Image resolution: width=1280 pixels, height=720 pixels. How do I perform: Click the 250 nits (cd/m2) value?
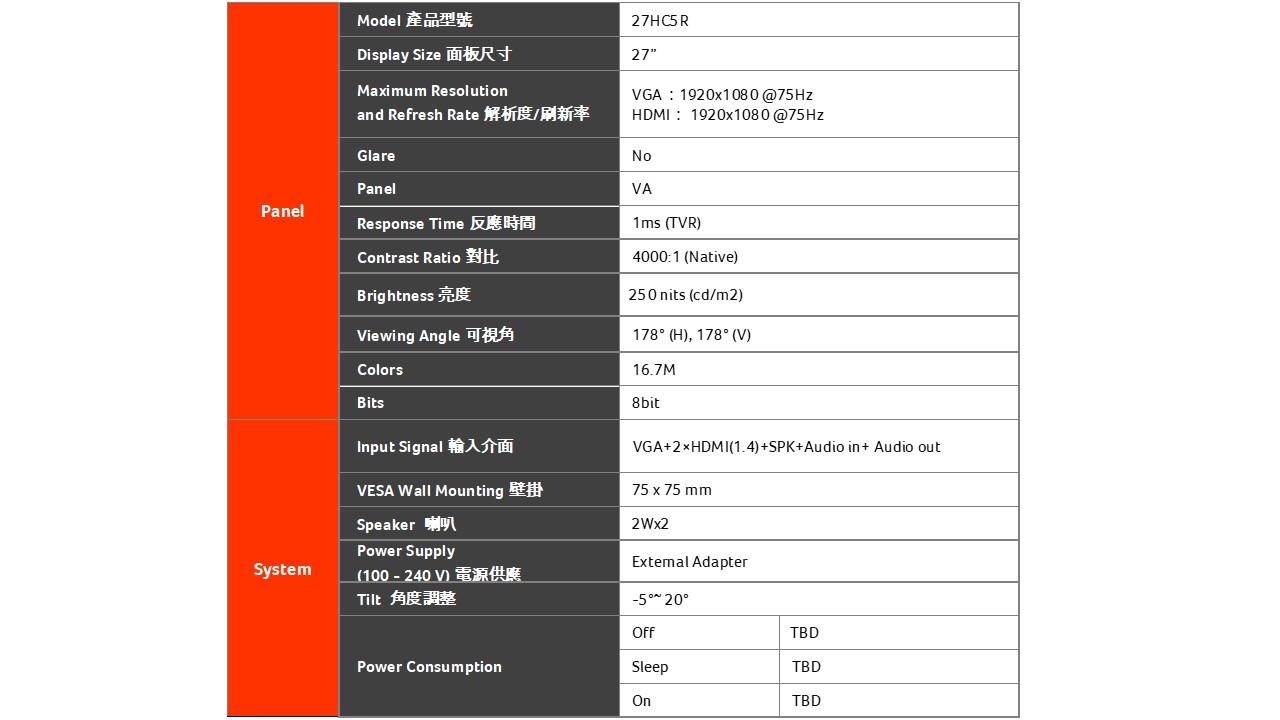pos(686,295)
